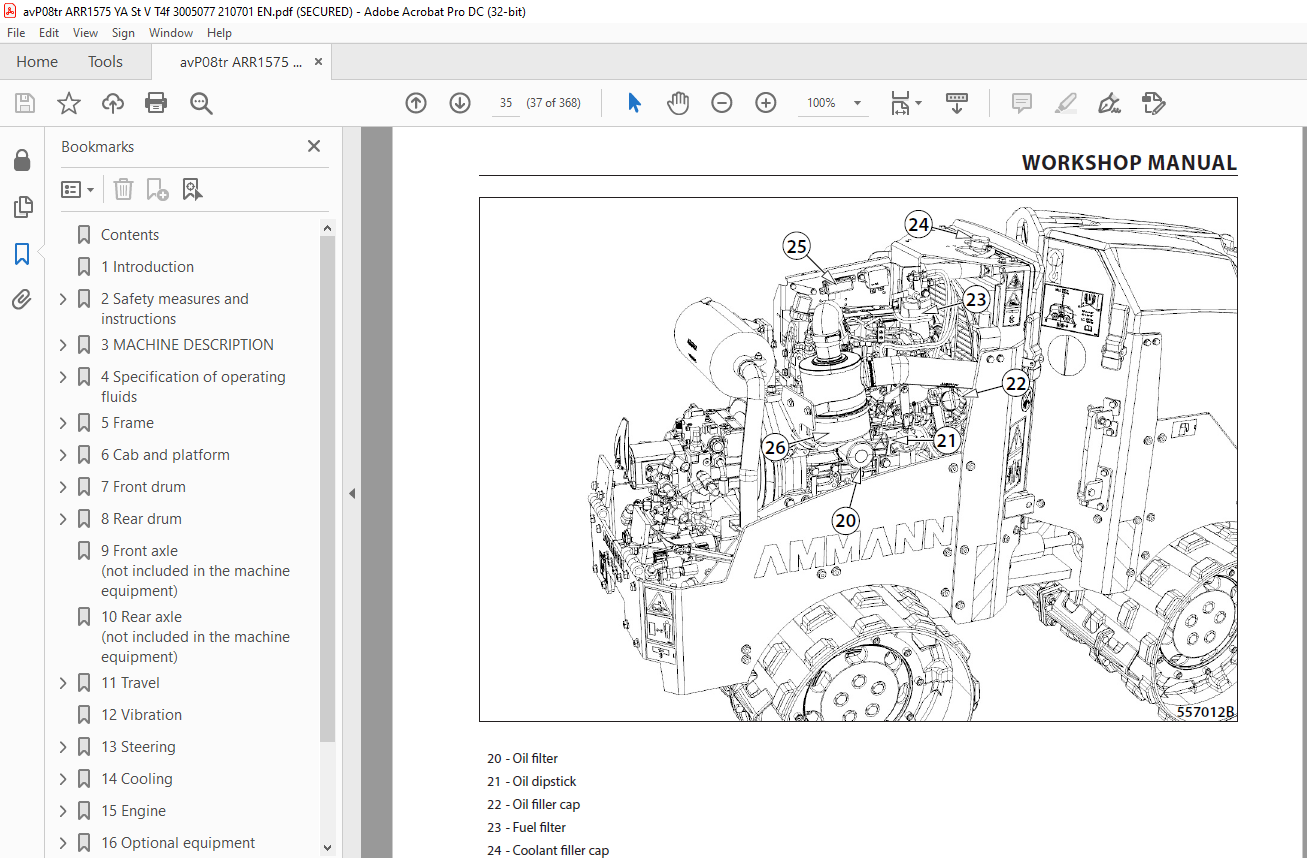Open zoom level dropdown
The image size is (1307, 858).
tap(857, 103)
